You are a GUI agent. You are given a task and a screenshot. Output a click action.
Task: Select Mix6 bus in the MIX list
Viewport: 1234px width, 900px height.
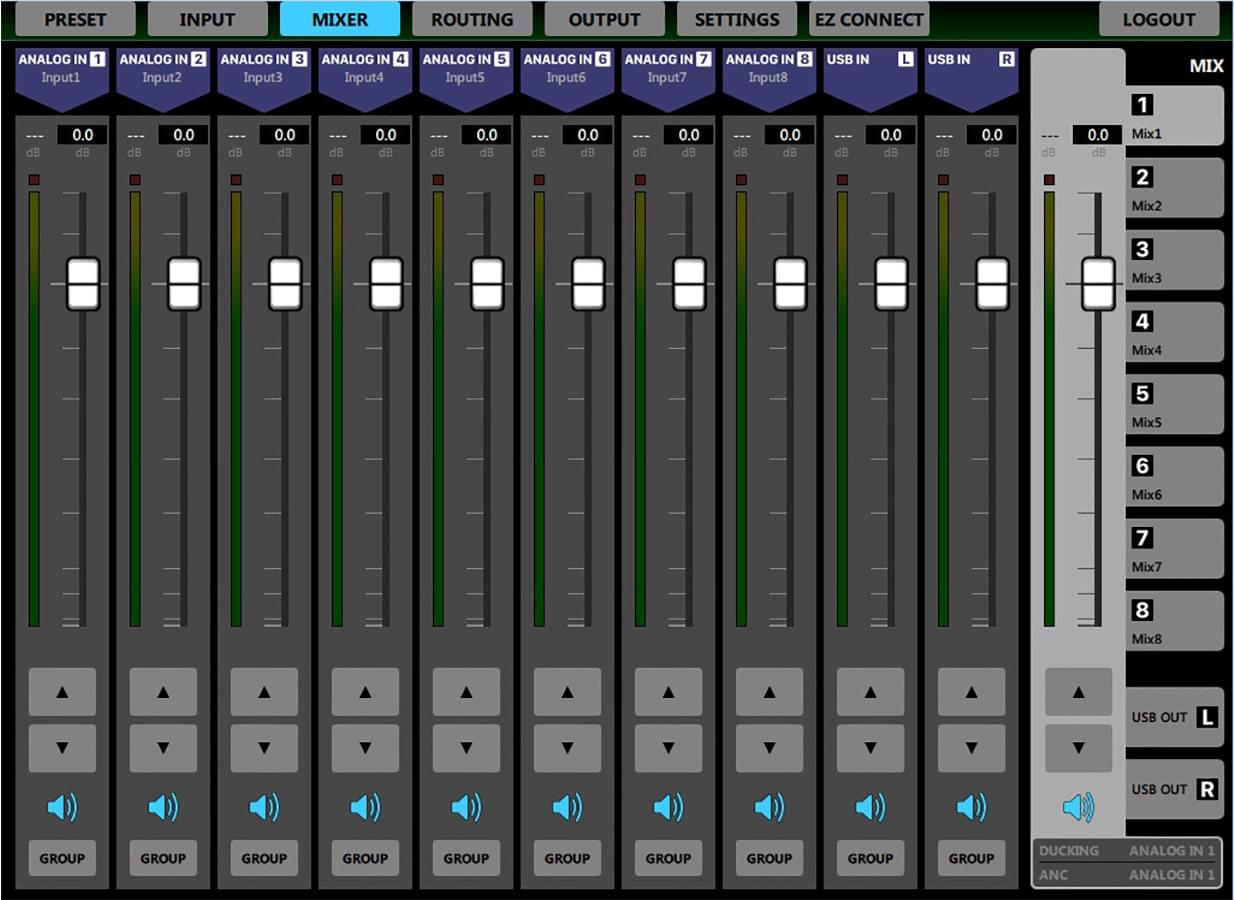click(x=1175, y=476)
